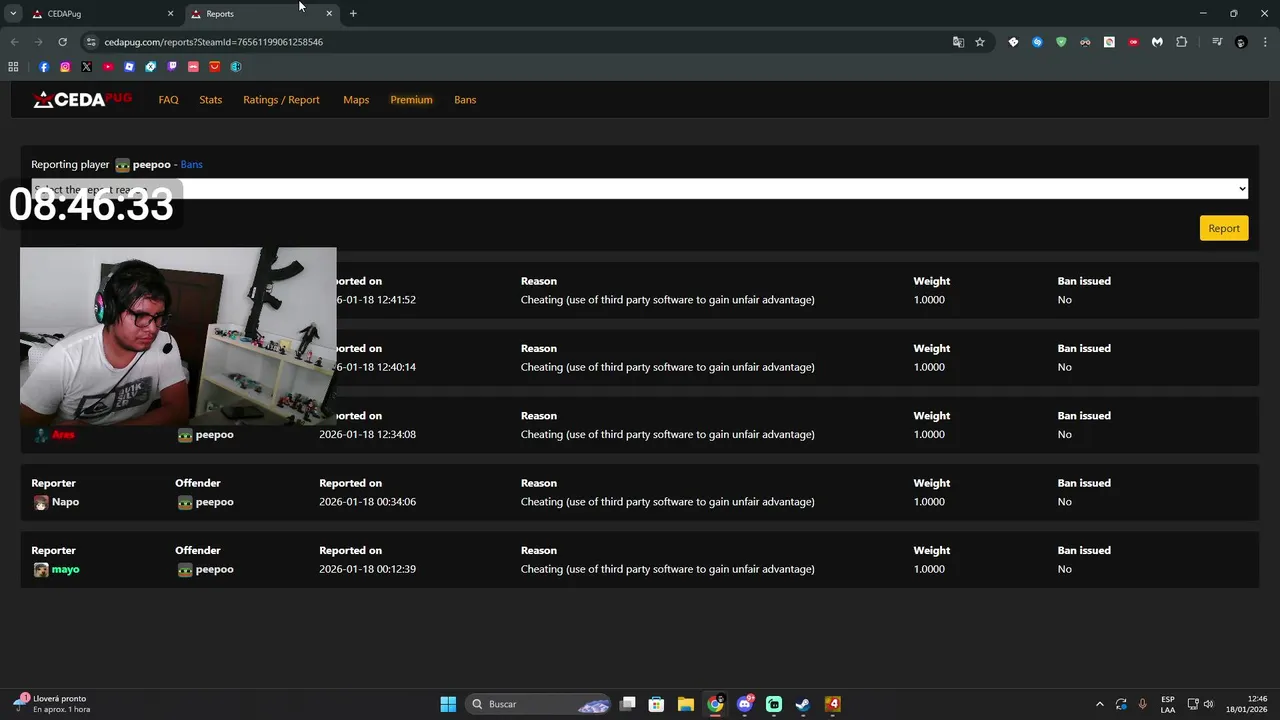Open Steam from the taskbar
The height and width of the screenshot is (720, 1280).
click(x=802, y=704)
